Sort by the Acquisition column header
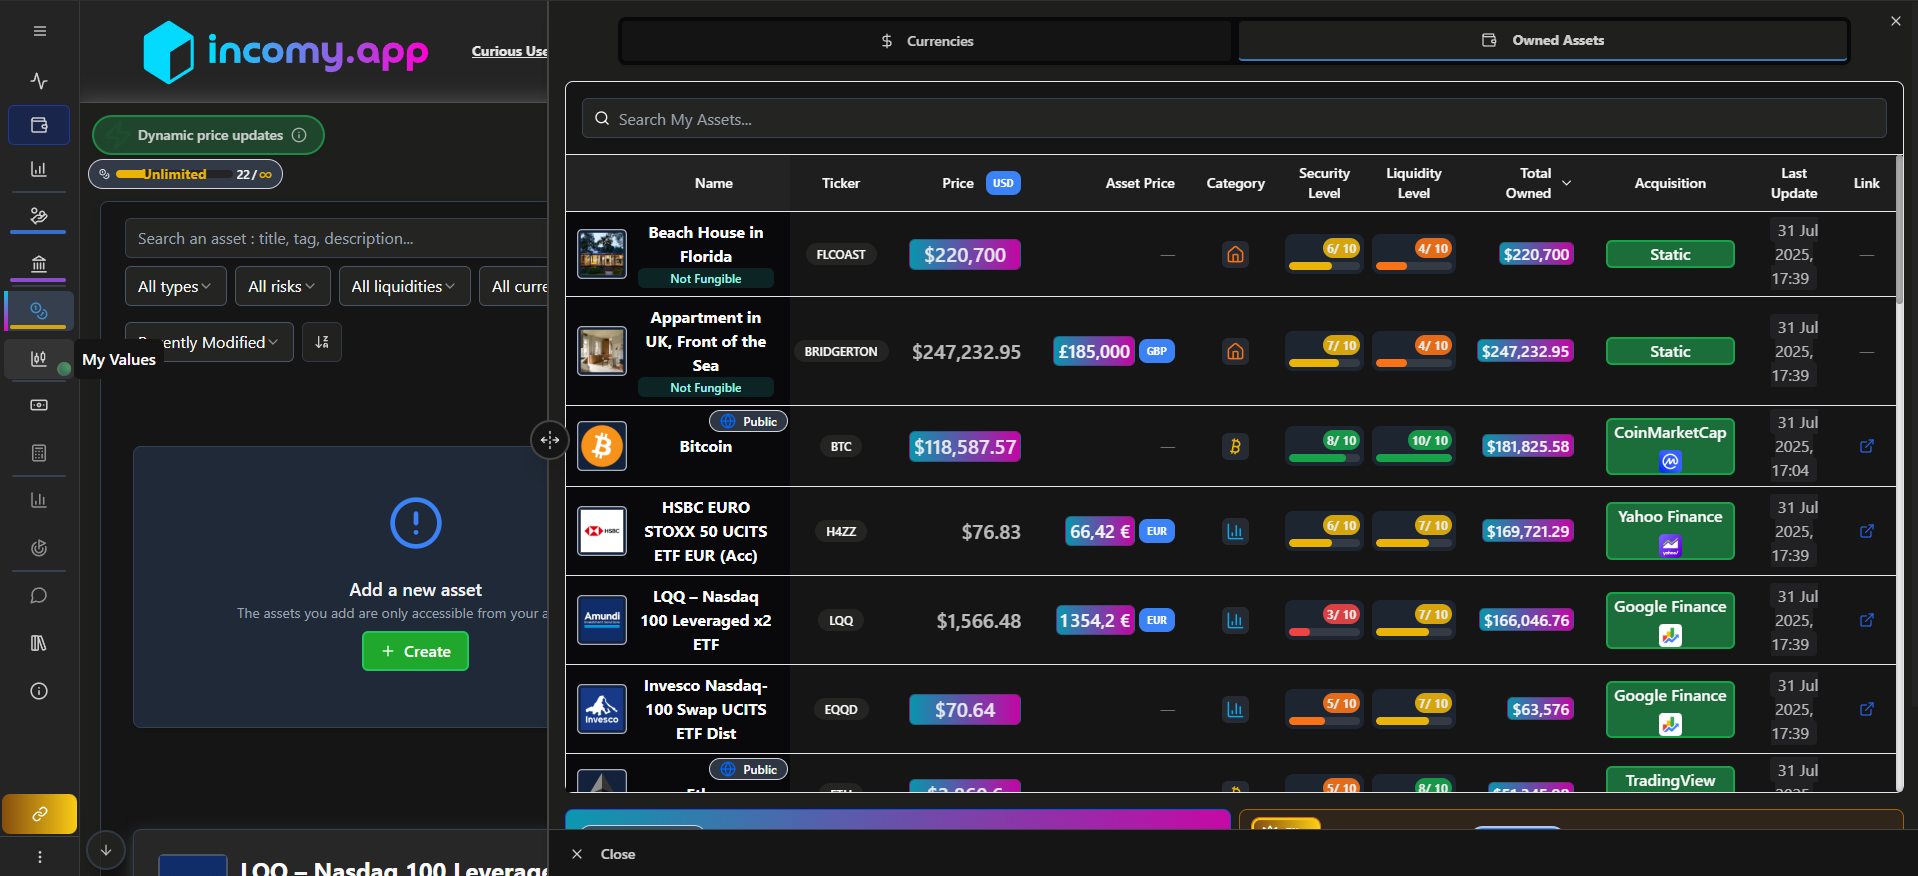The image size is (1918, 876). [1670, 183]
